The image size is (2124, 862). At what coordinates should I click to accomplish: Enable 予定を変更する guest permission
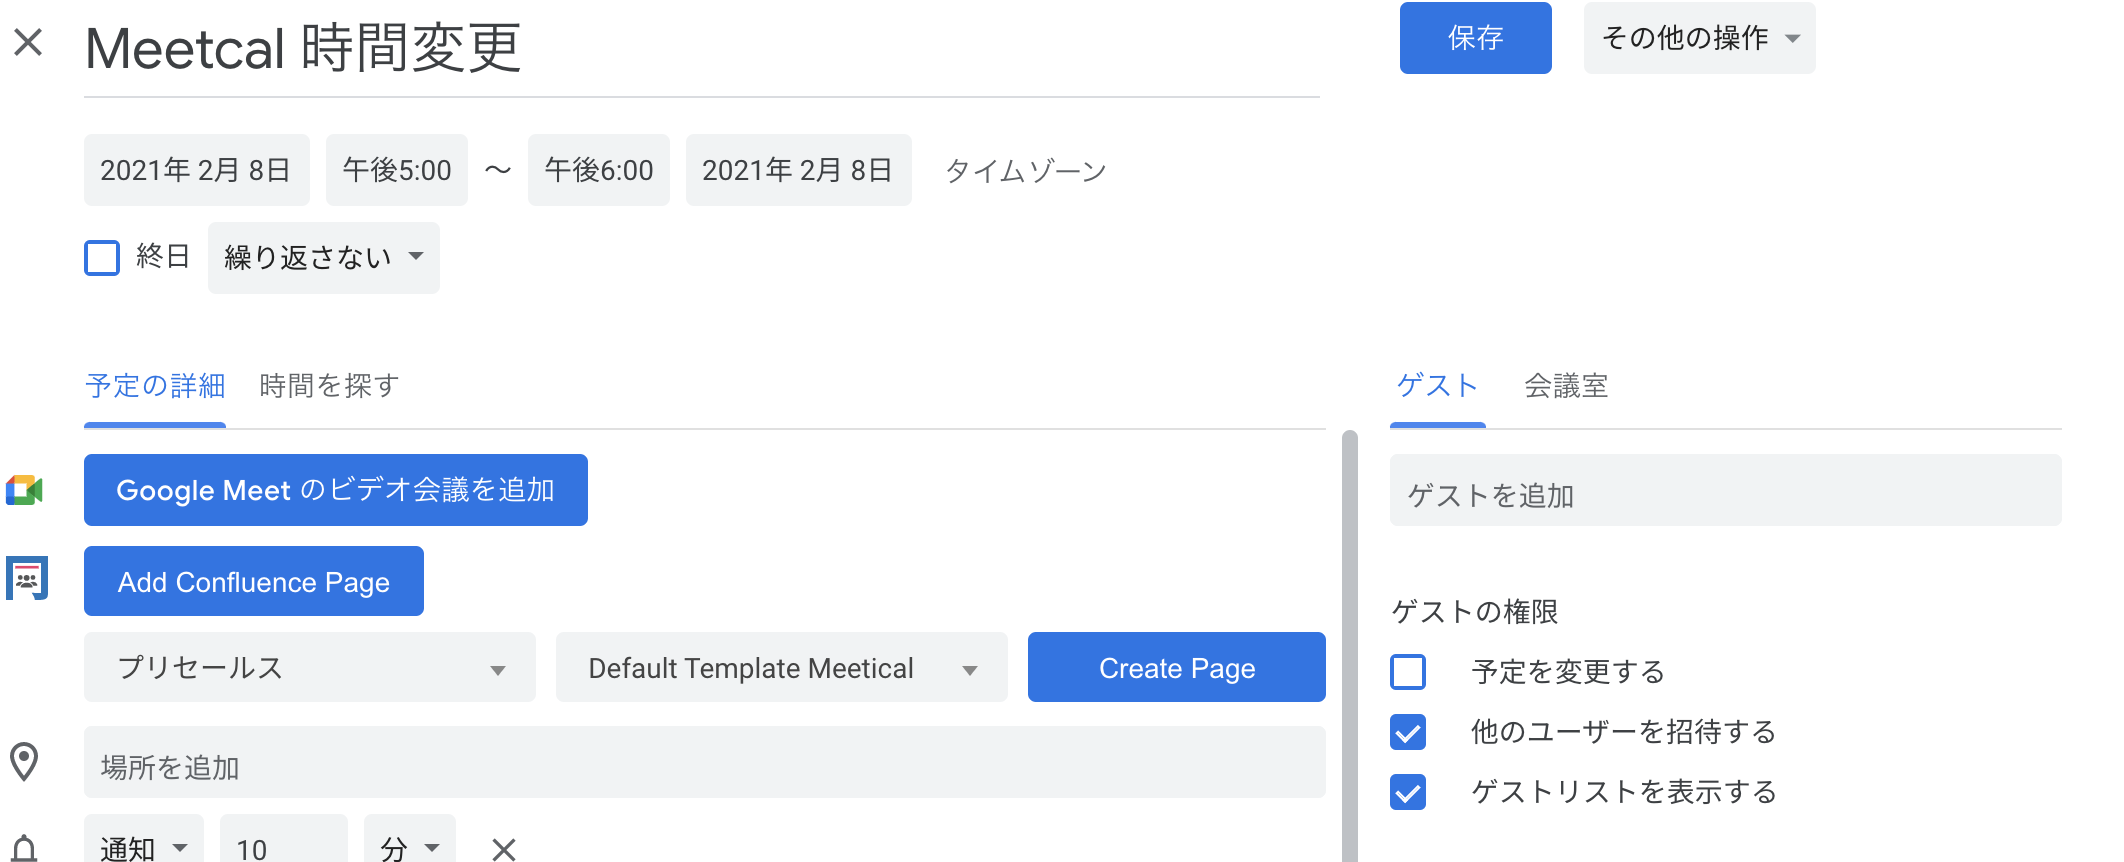pos(1408,672)
